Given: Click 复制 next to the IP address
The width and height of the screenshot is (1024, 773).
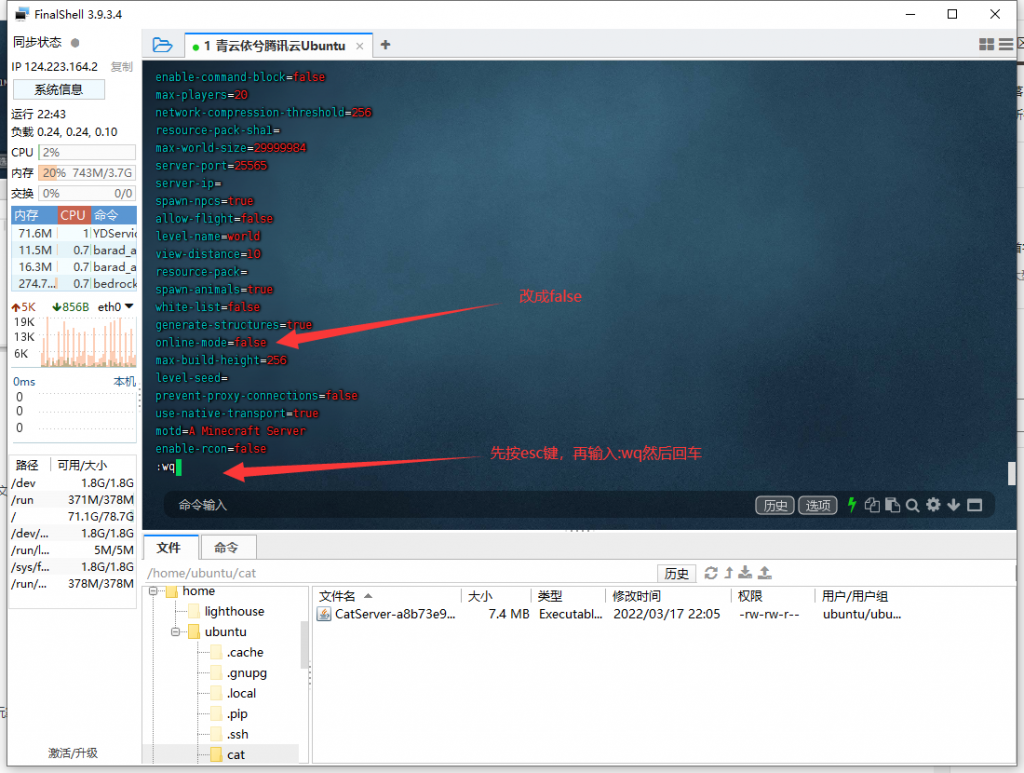Looking at the screenshot, I should coord(121,67).
